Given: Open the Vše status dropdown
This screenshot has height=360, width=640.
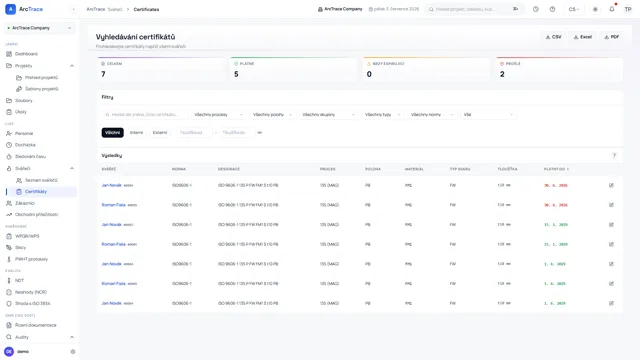Looking at the screenshot, I should click(488, 115).
